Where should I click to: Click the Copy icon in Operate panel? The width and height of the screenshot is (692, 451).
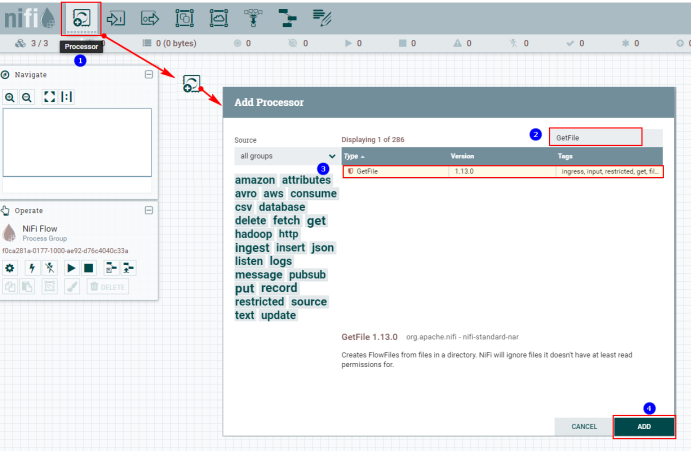[x=10, y=287]
